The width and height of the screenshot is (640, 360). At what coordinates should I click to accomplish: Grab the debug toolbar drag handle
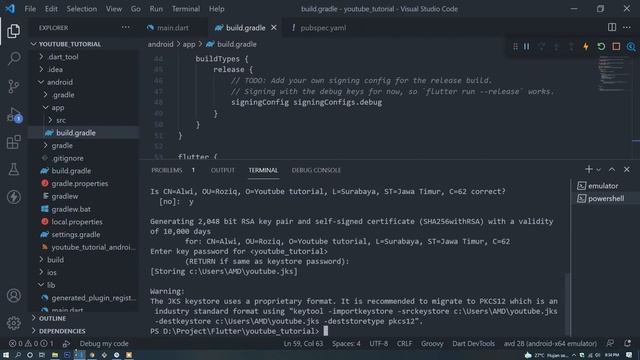515,47
